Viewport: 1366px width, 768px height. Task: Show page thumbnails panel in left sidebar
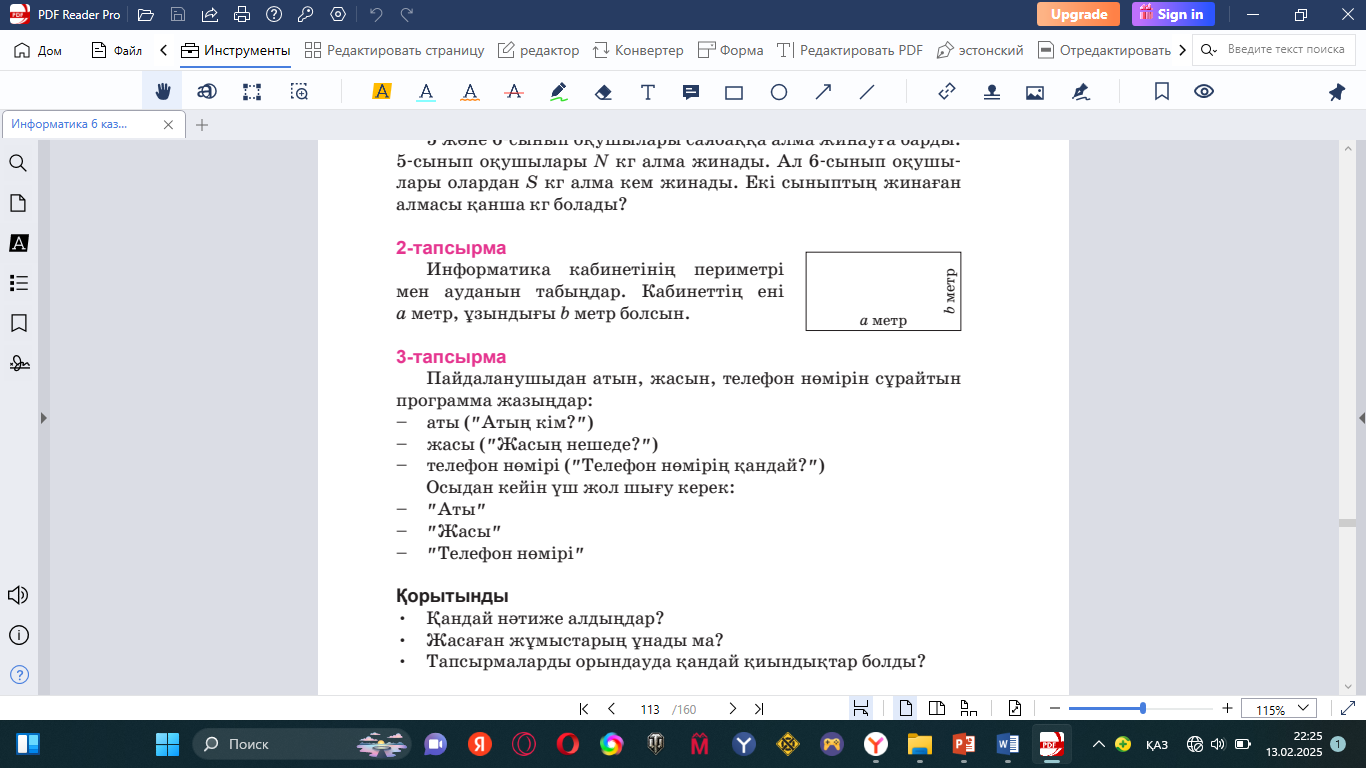click(18, 203)
